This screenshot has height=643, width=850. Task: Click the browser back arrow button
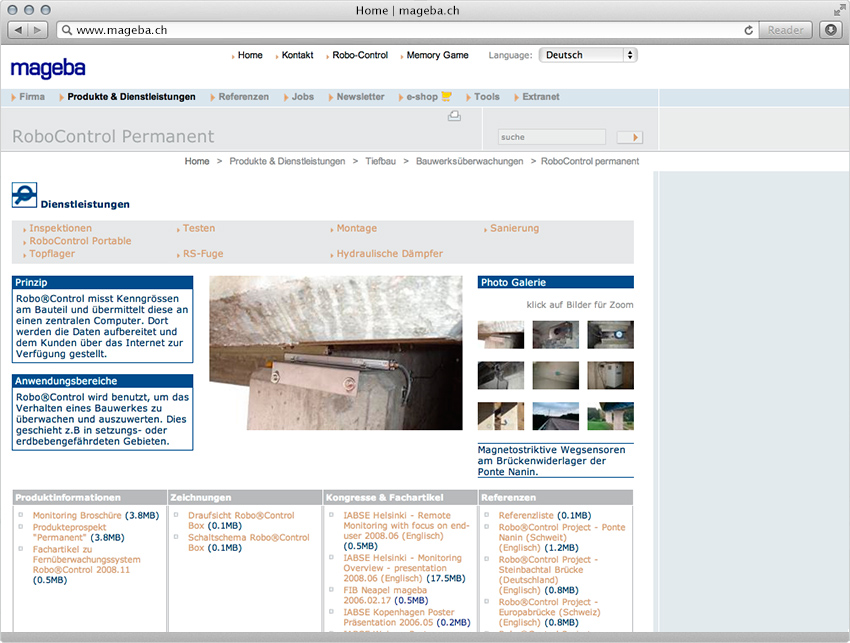coord(18,30)
